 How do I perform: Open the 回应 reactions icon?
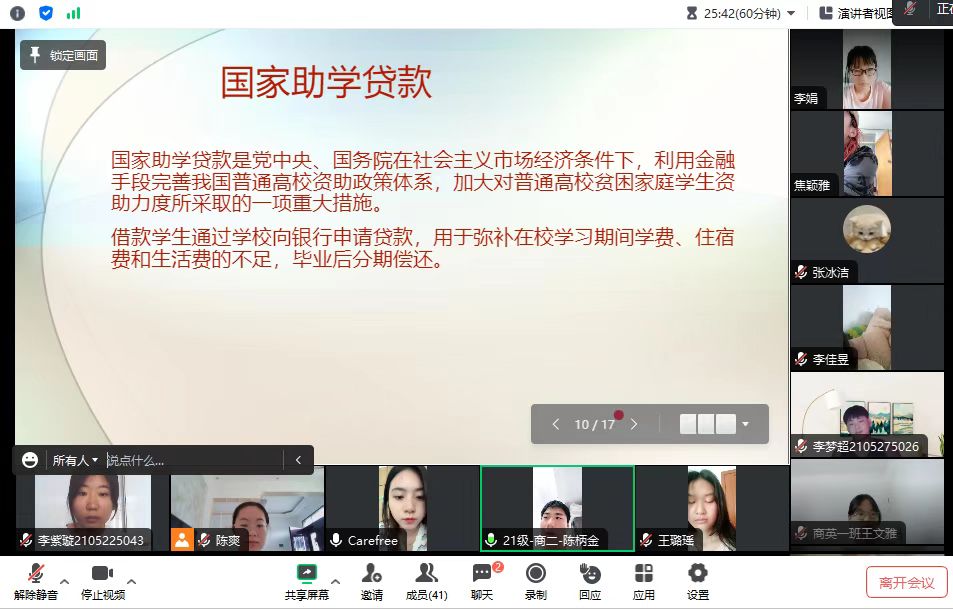point(589,580)
